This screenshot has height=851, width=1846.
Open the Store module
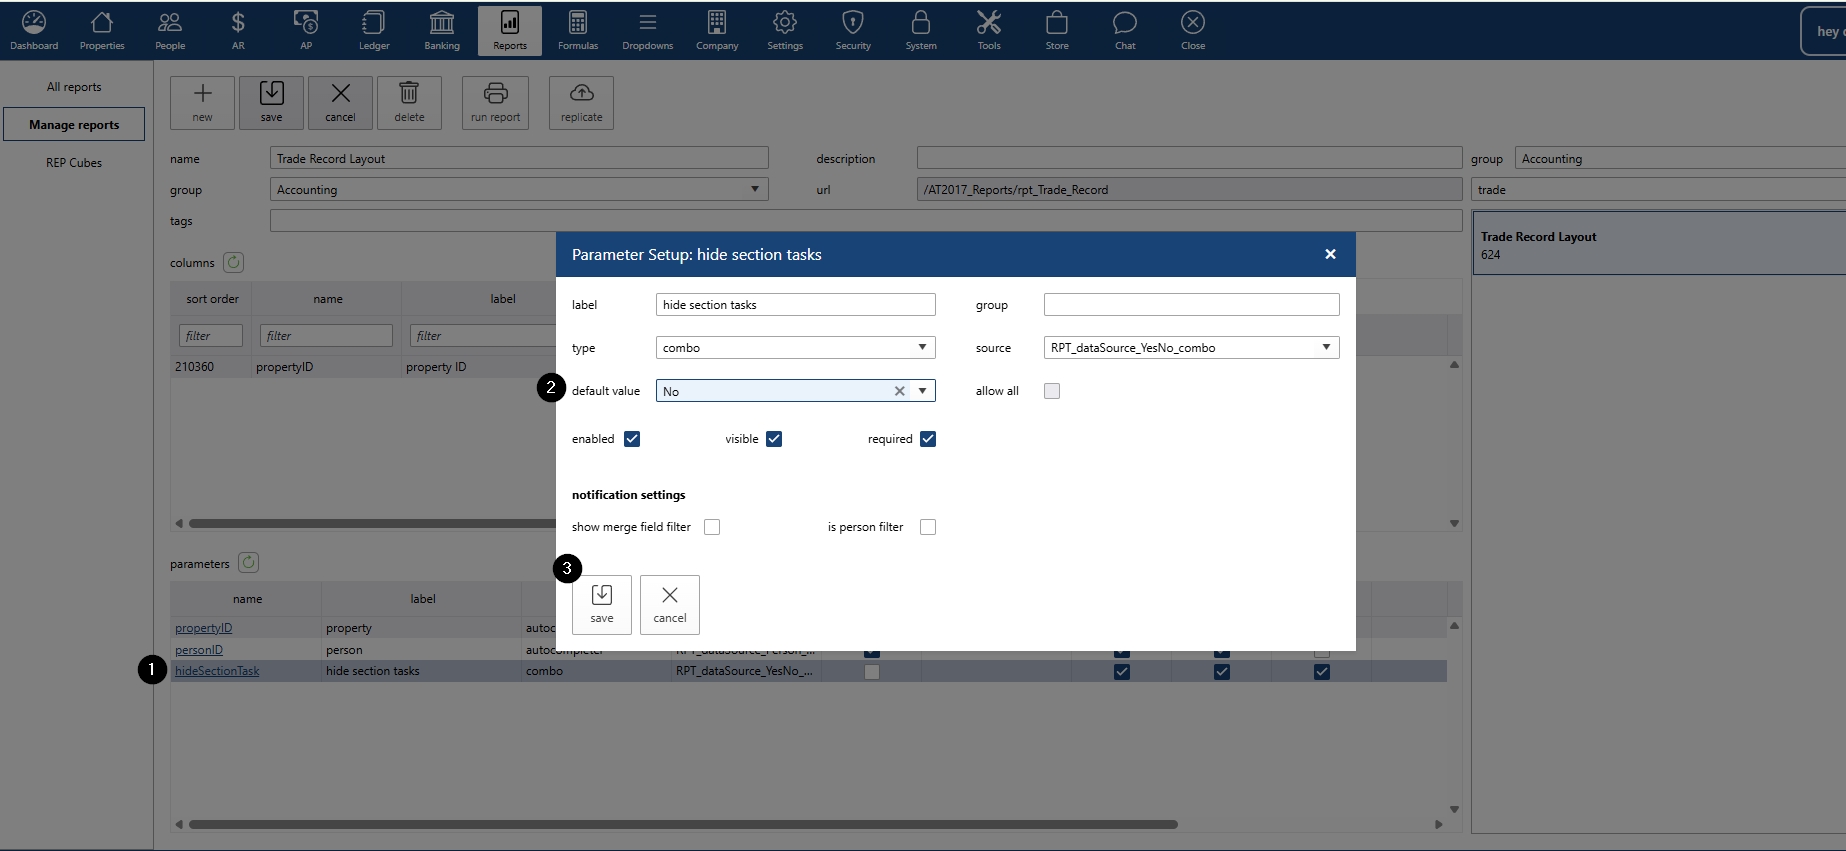1057,31
